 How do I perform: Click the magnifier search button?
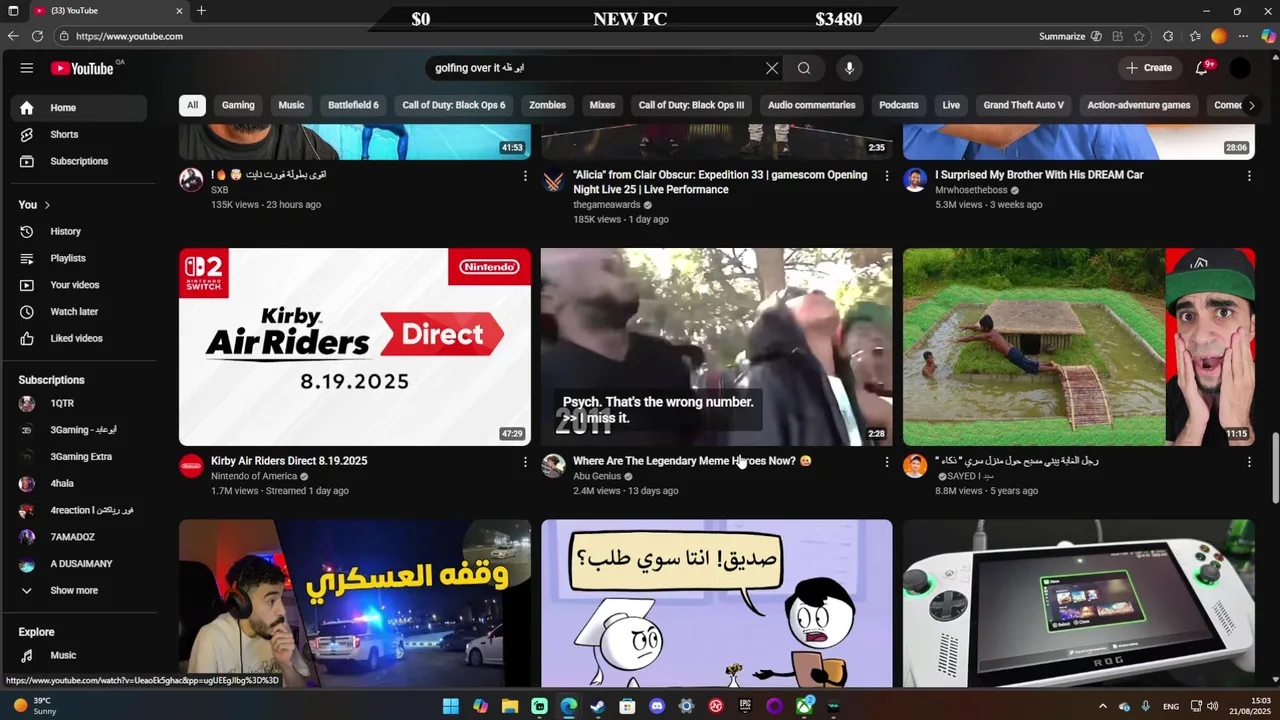point(804,68)
